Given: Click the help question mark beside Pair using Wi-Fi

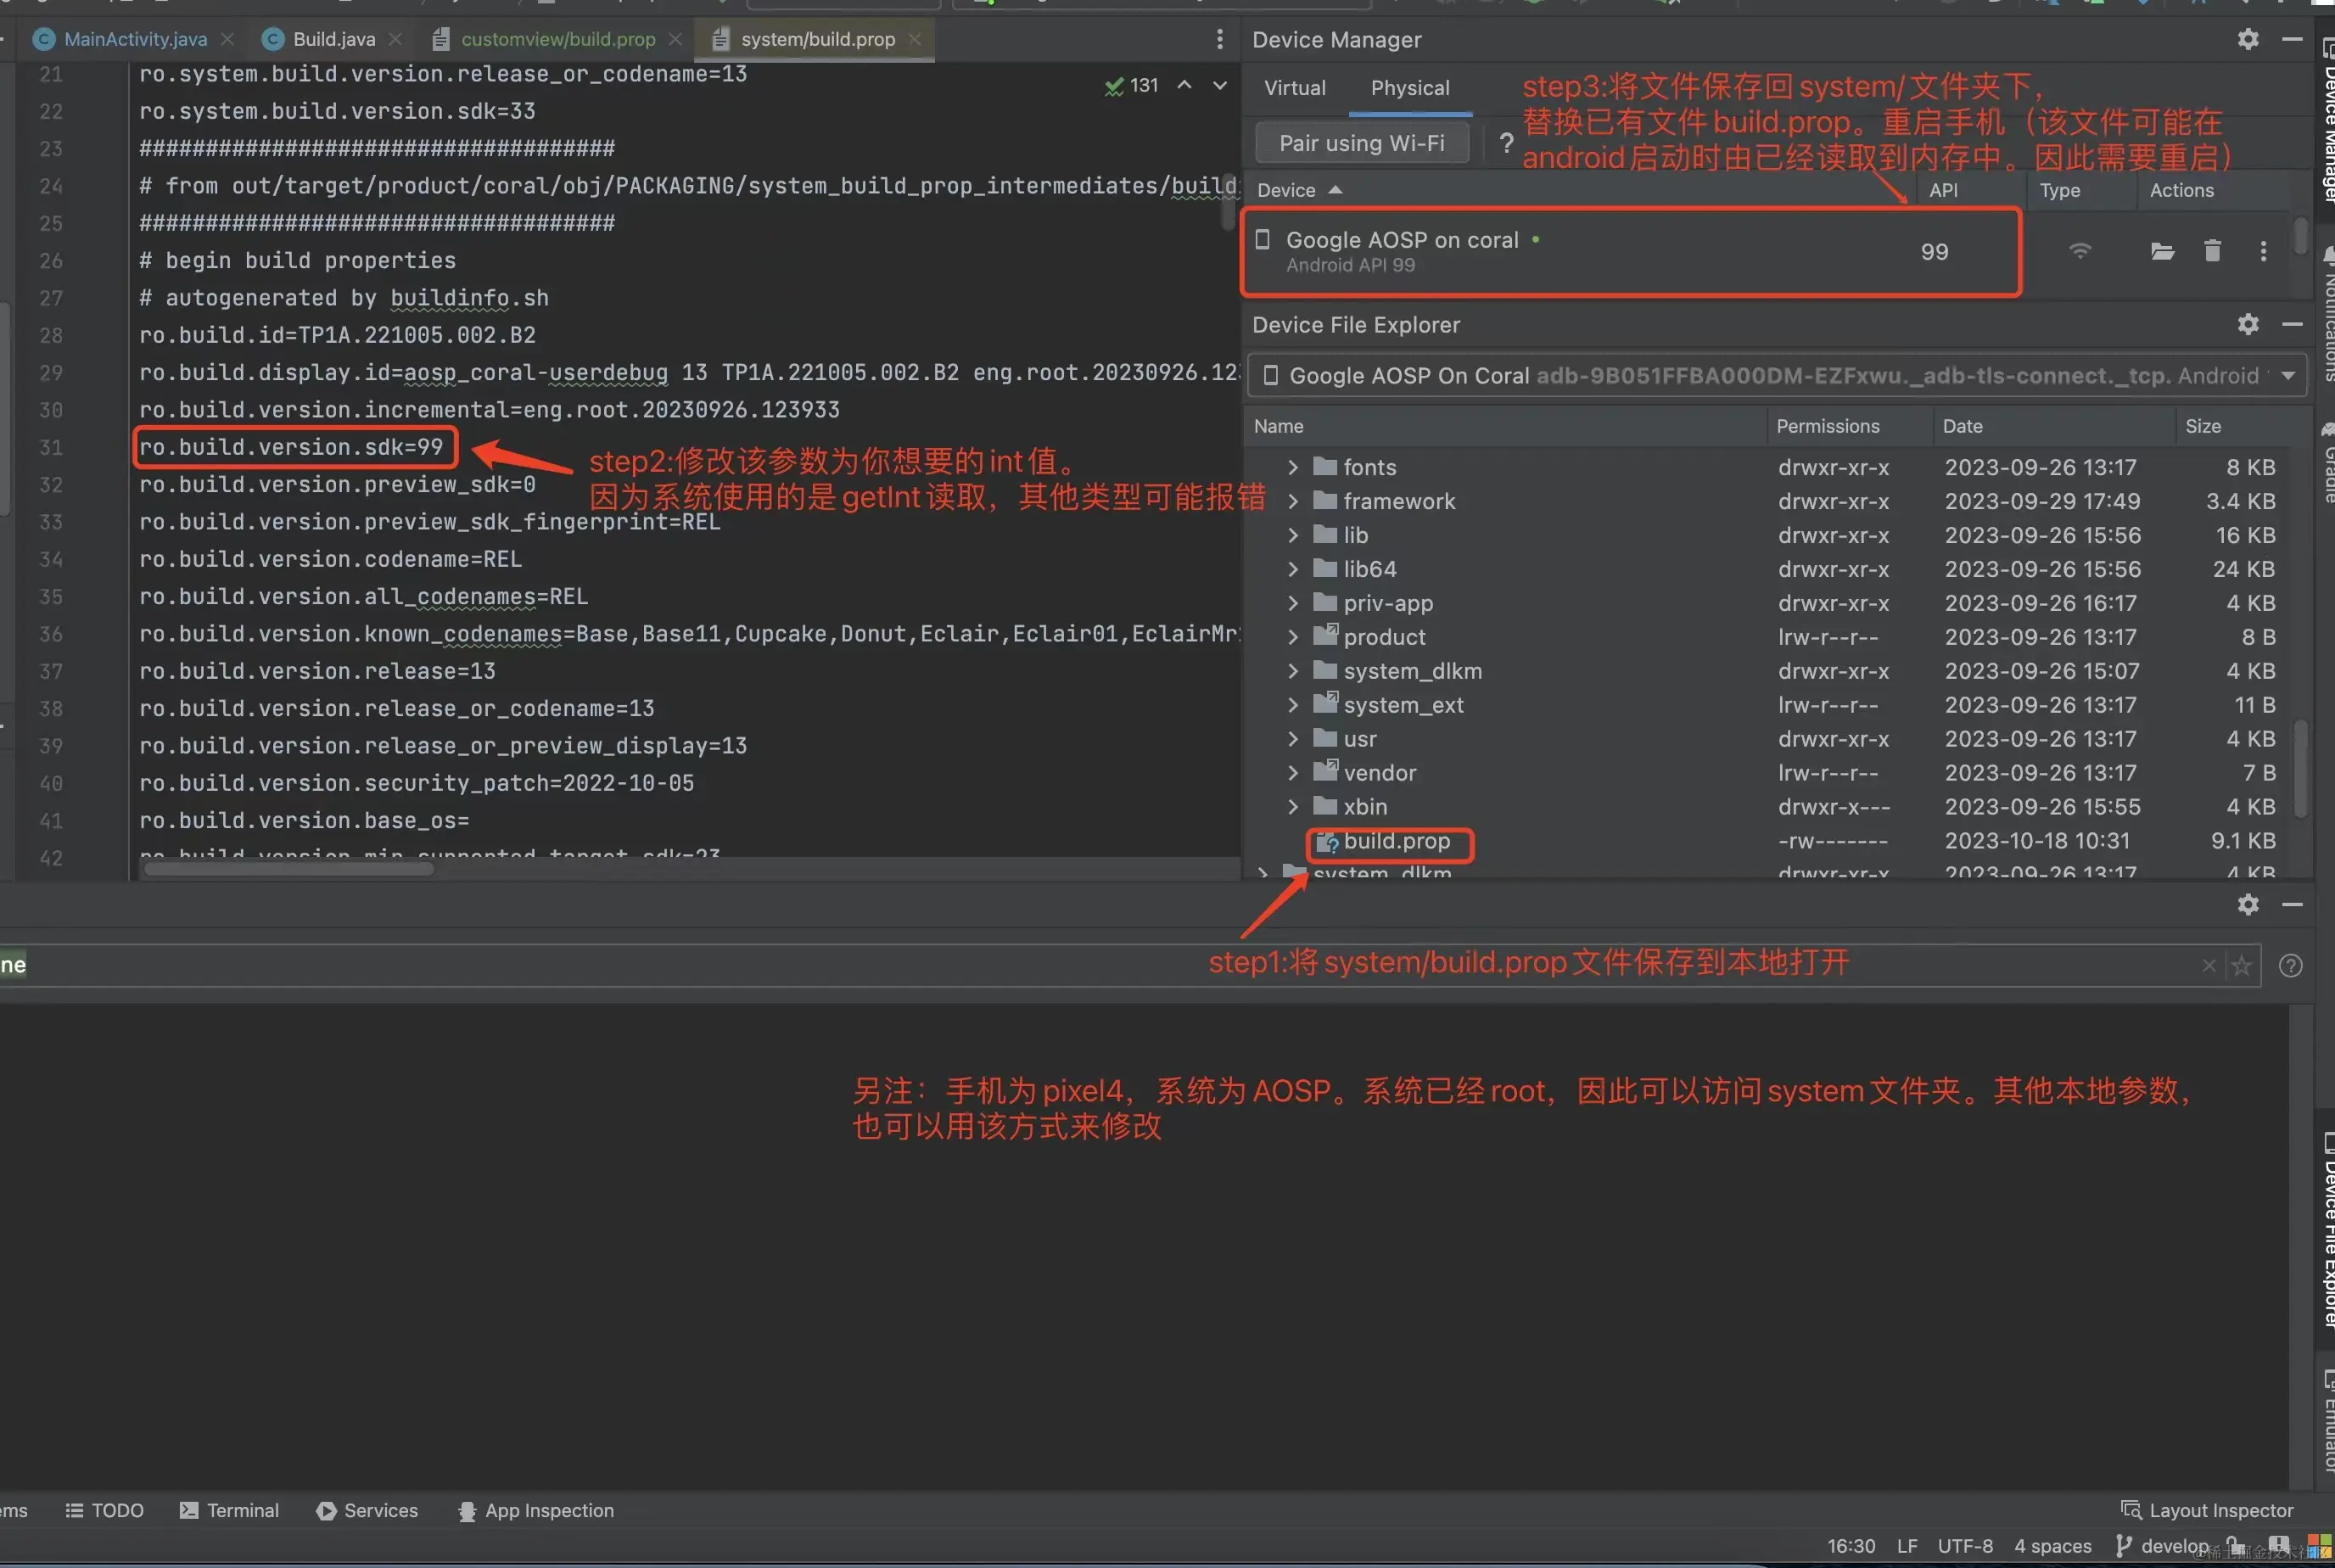Looking at the screenshot, I should point(1506,143).
